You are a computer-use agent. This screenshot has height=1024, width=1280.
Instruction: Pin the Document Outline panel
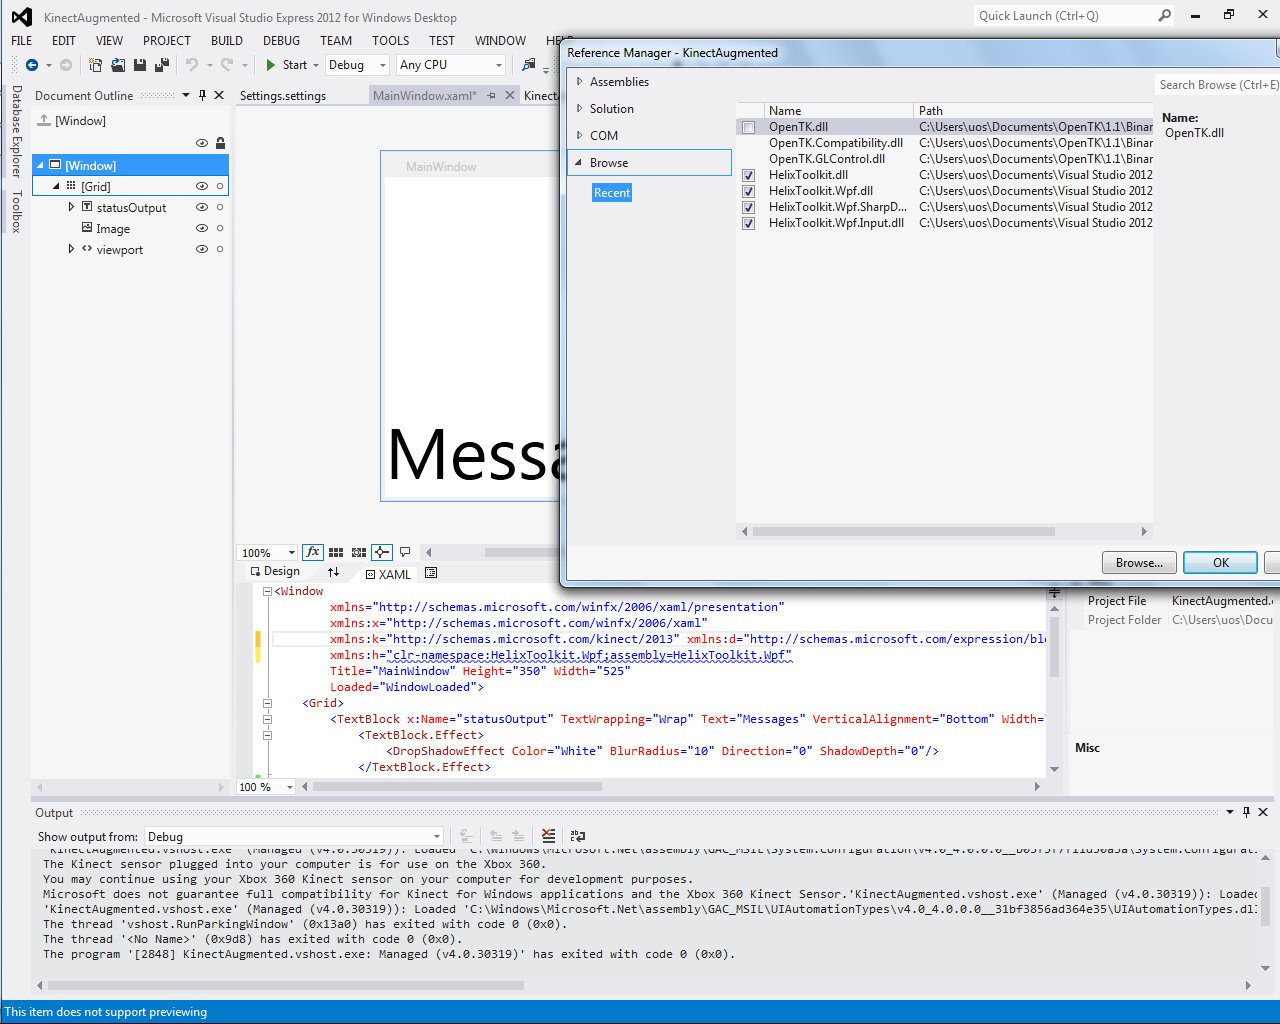pyautogui.click(x=203, y=95)
